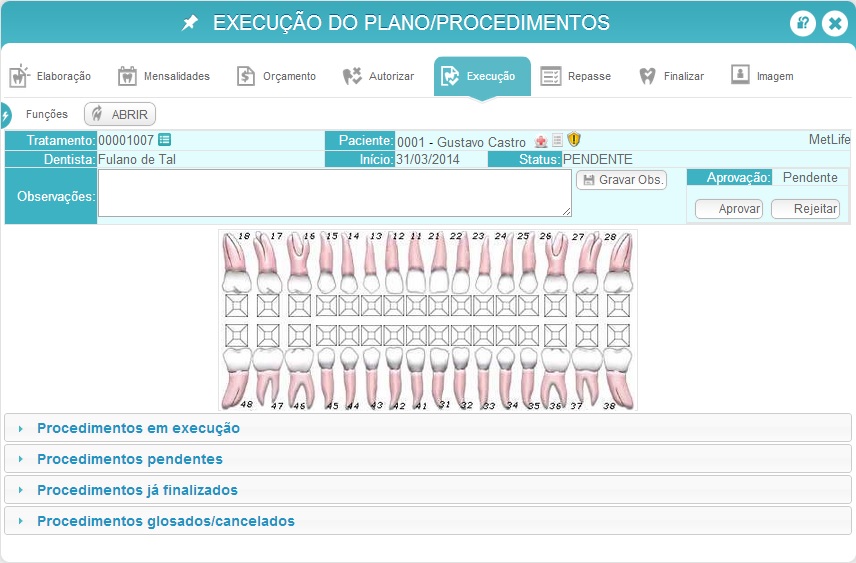
Task: Select lower tooth 31 in odontogram
Action: tap(439, 379)
